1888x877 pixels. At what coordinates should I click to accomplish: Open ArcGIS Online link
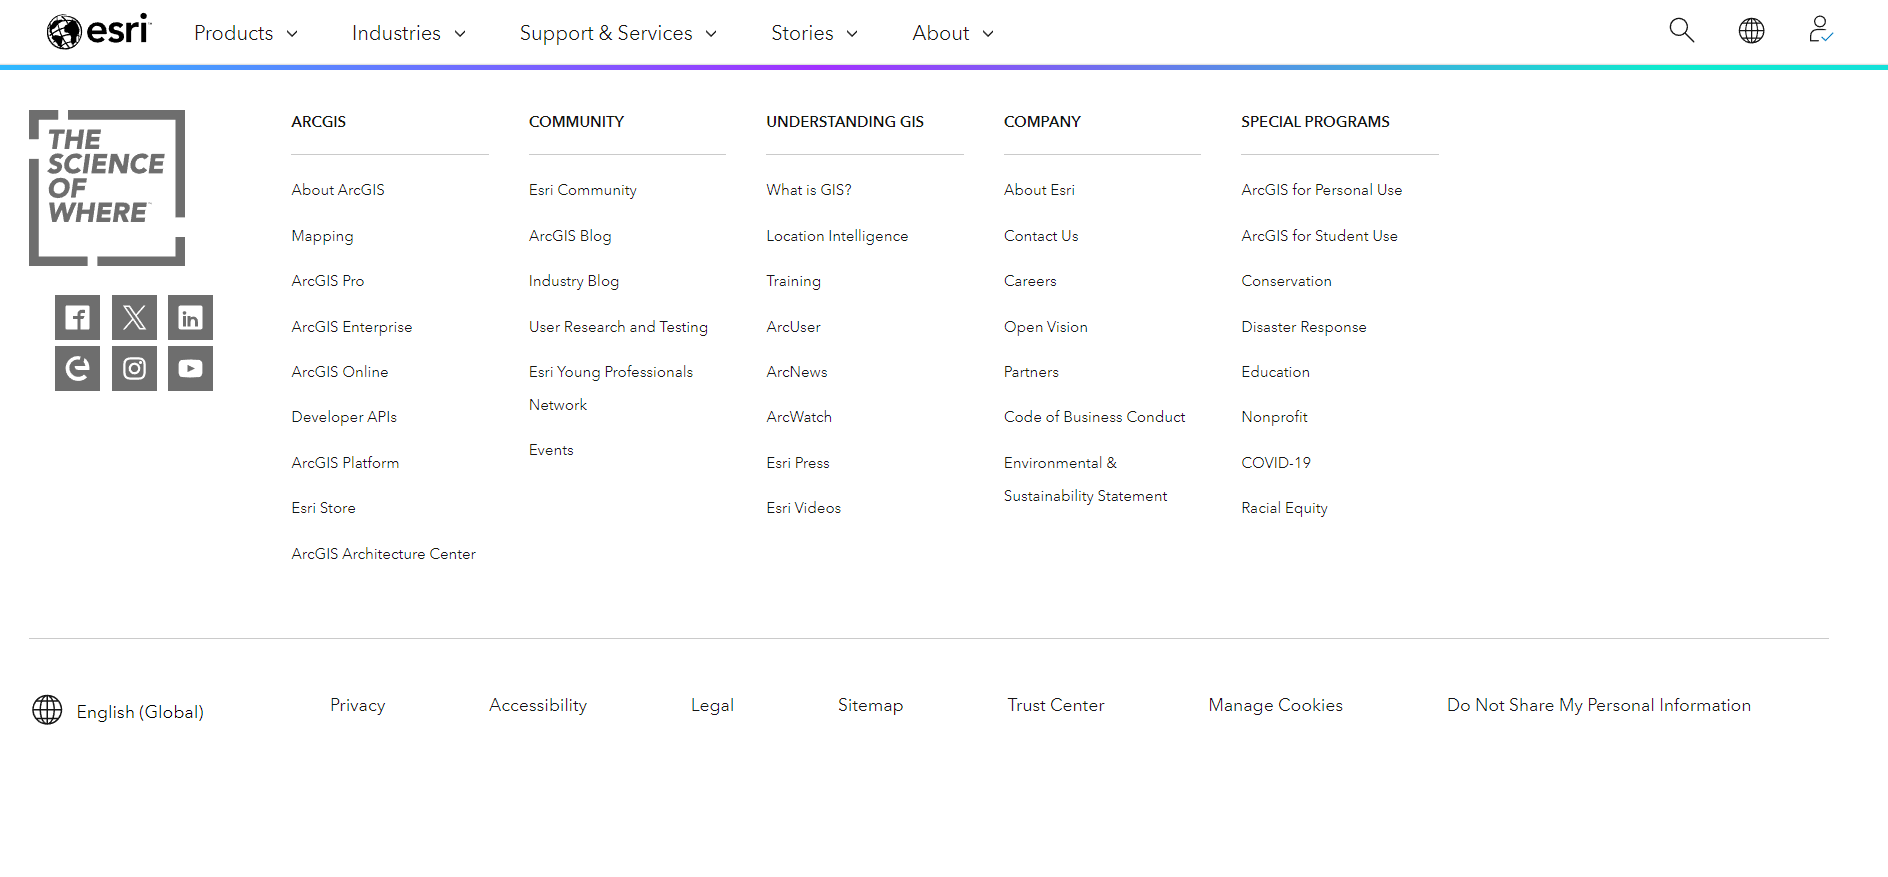340,372
